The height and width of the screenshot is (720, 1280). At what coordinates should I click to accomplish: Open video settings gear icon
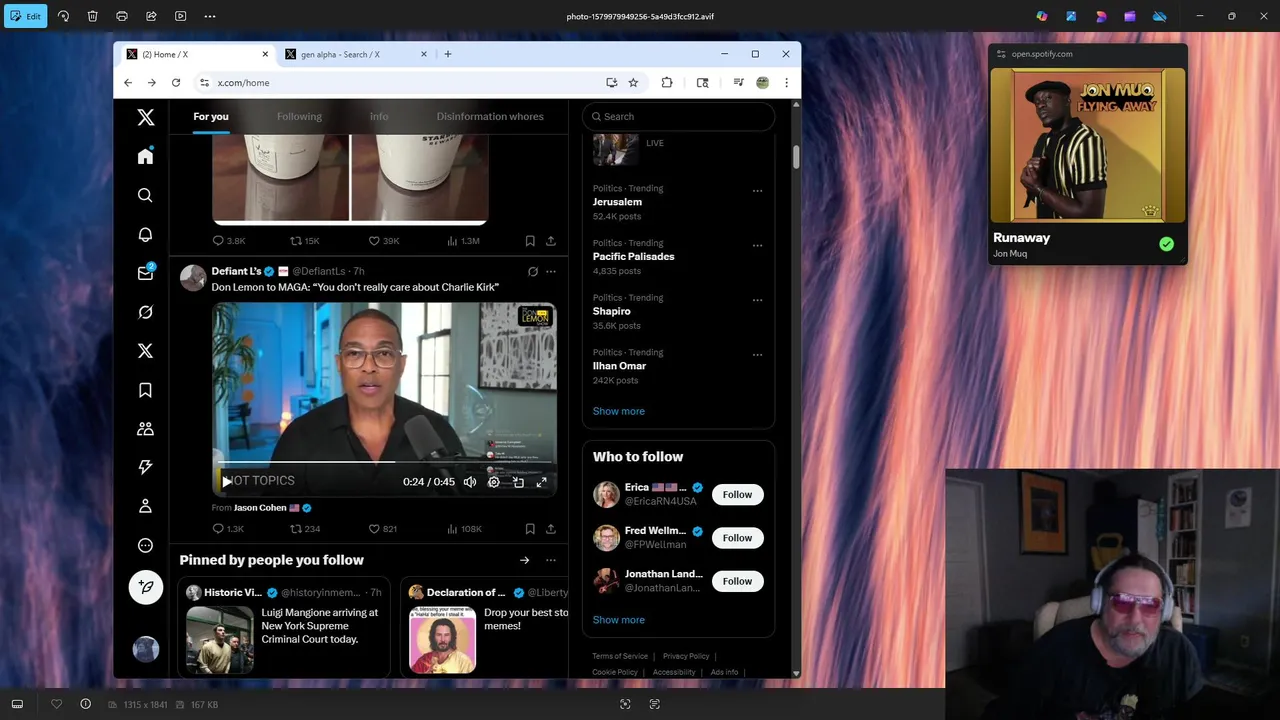point(494,482)
